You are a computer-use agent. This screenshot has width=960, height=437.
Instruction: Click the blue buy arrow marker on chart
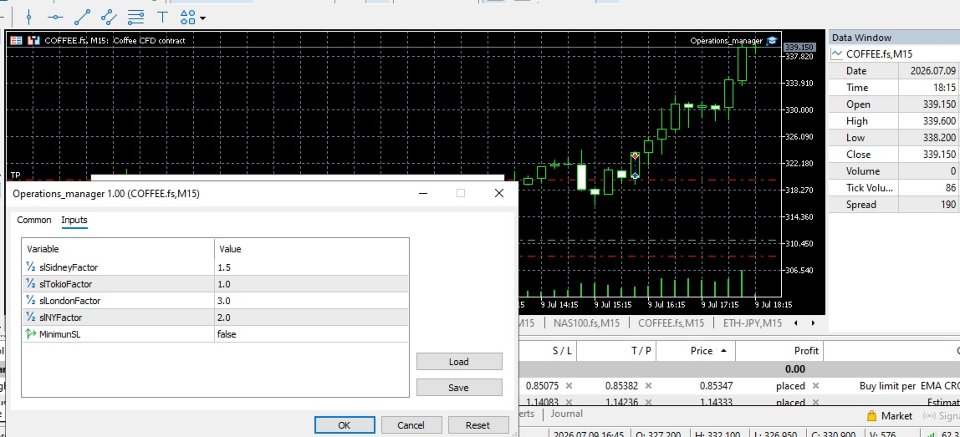[636, 176]
